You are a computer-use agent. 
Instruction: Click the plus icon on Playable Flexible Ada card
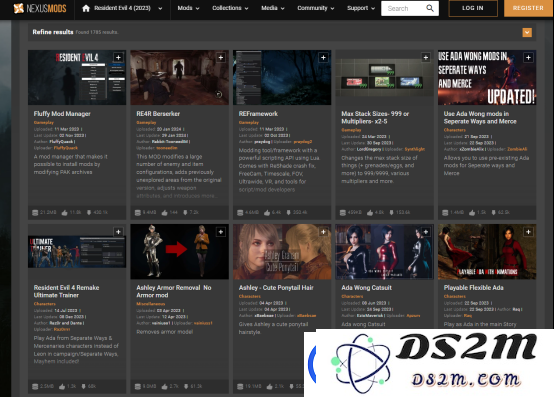(x=528, y=232)
